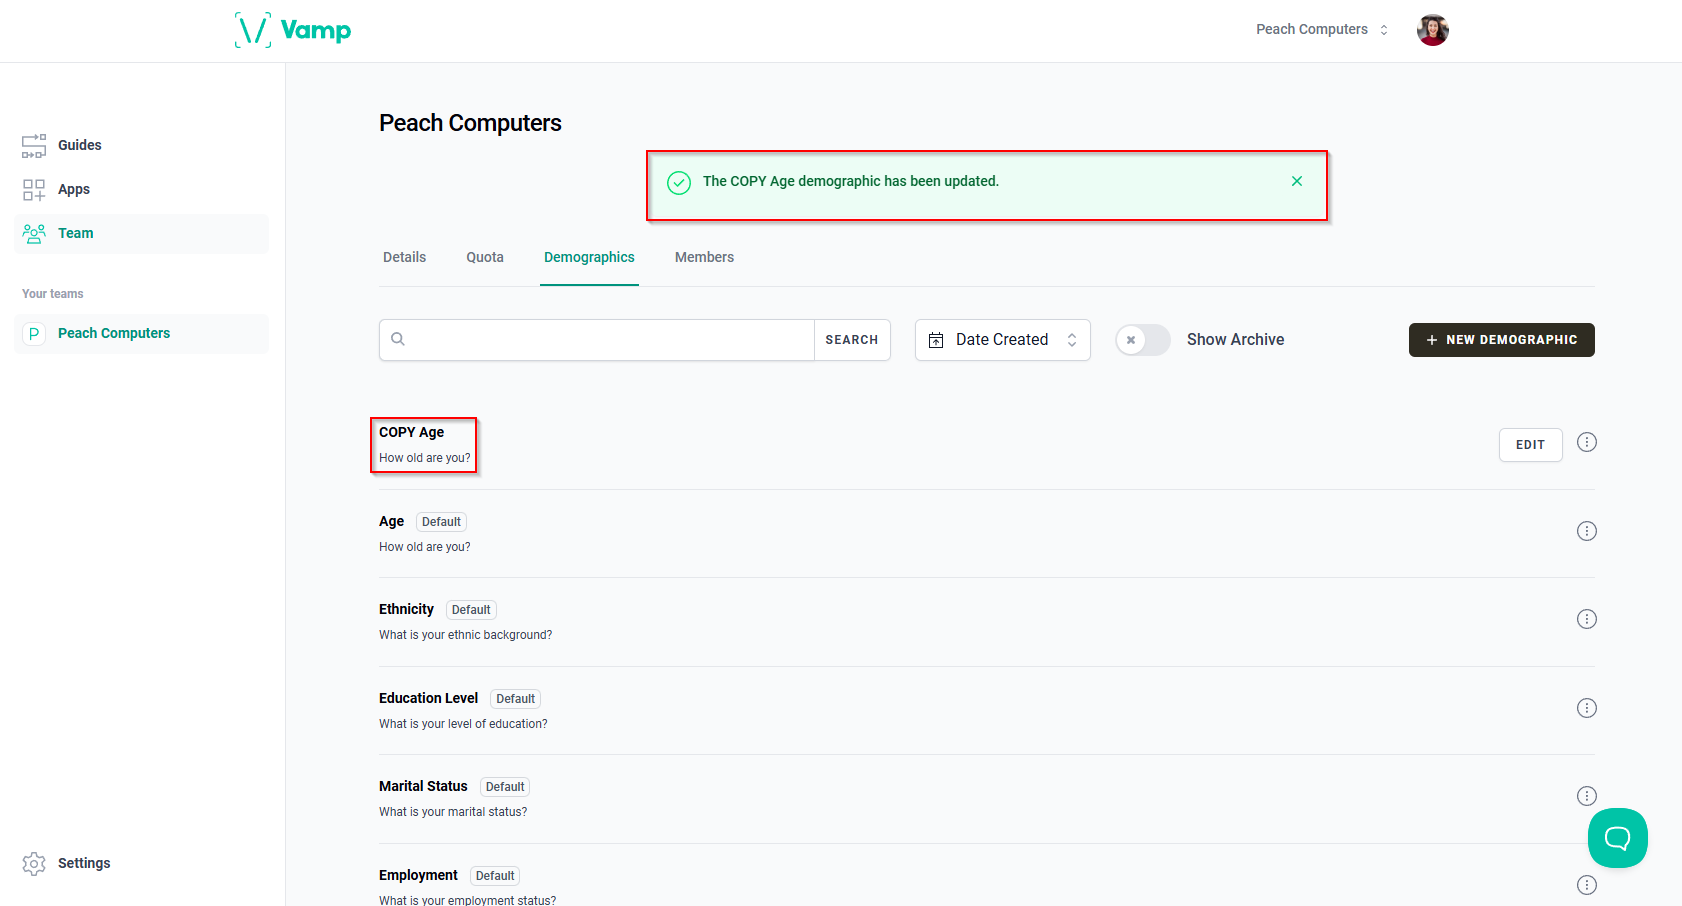This screenshot has height=906, width=1682.
Task: Click 'What is your ethnic background?' text
Action: [x=466, y=635]
